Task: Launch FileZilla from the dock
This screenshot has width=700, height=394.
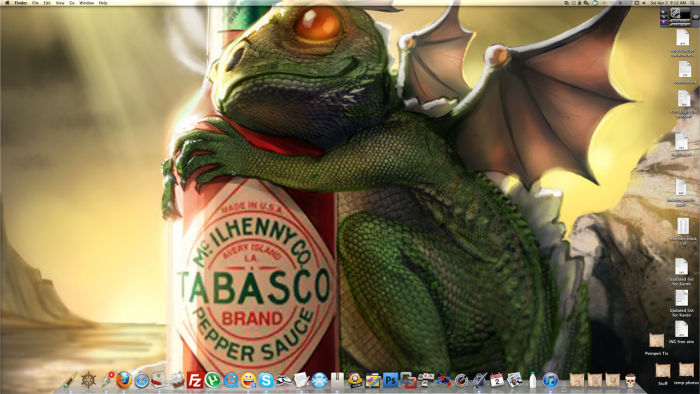Action: pos(195,381)
